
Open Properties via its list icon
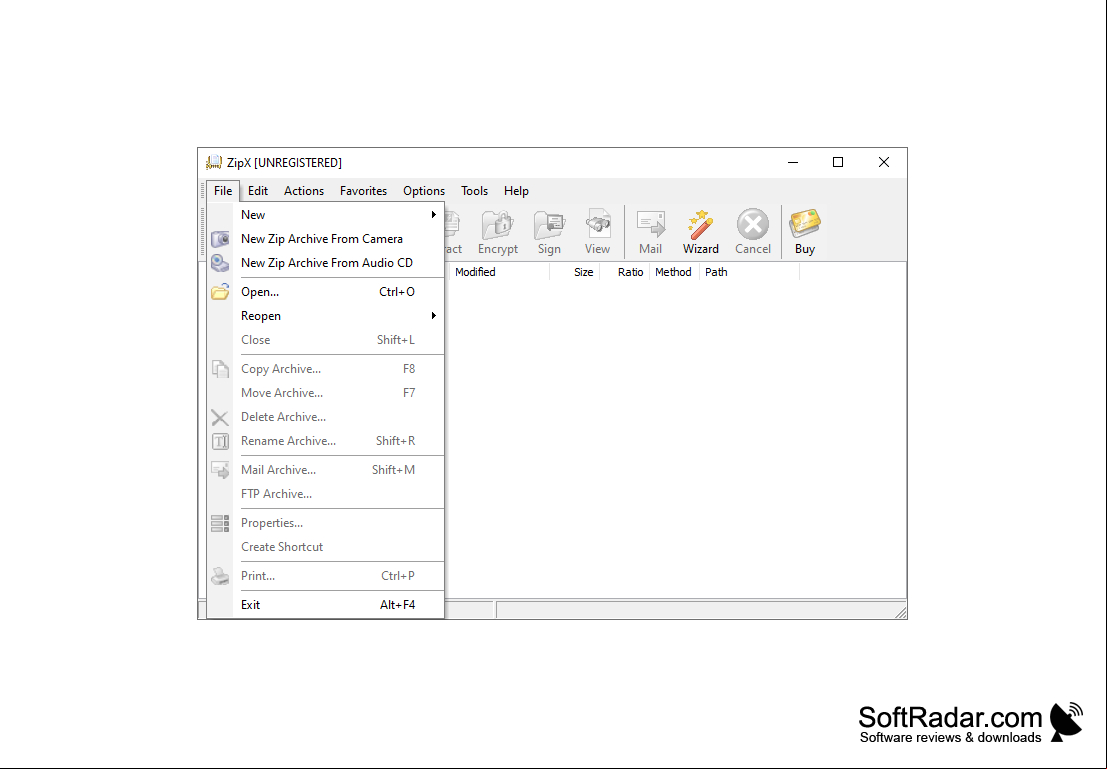(220, 523)
